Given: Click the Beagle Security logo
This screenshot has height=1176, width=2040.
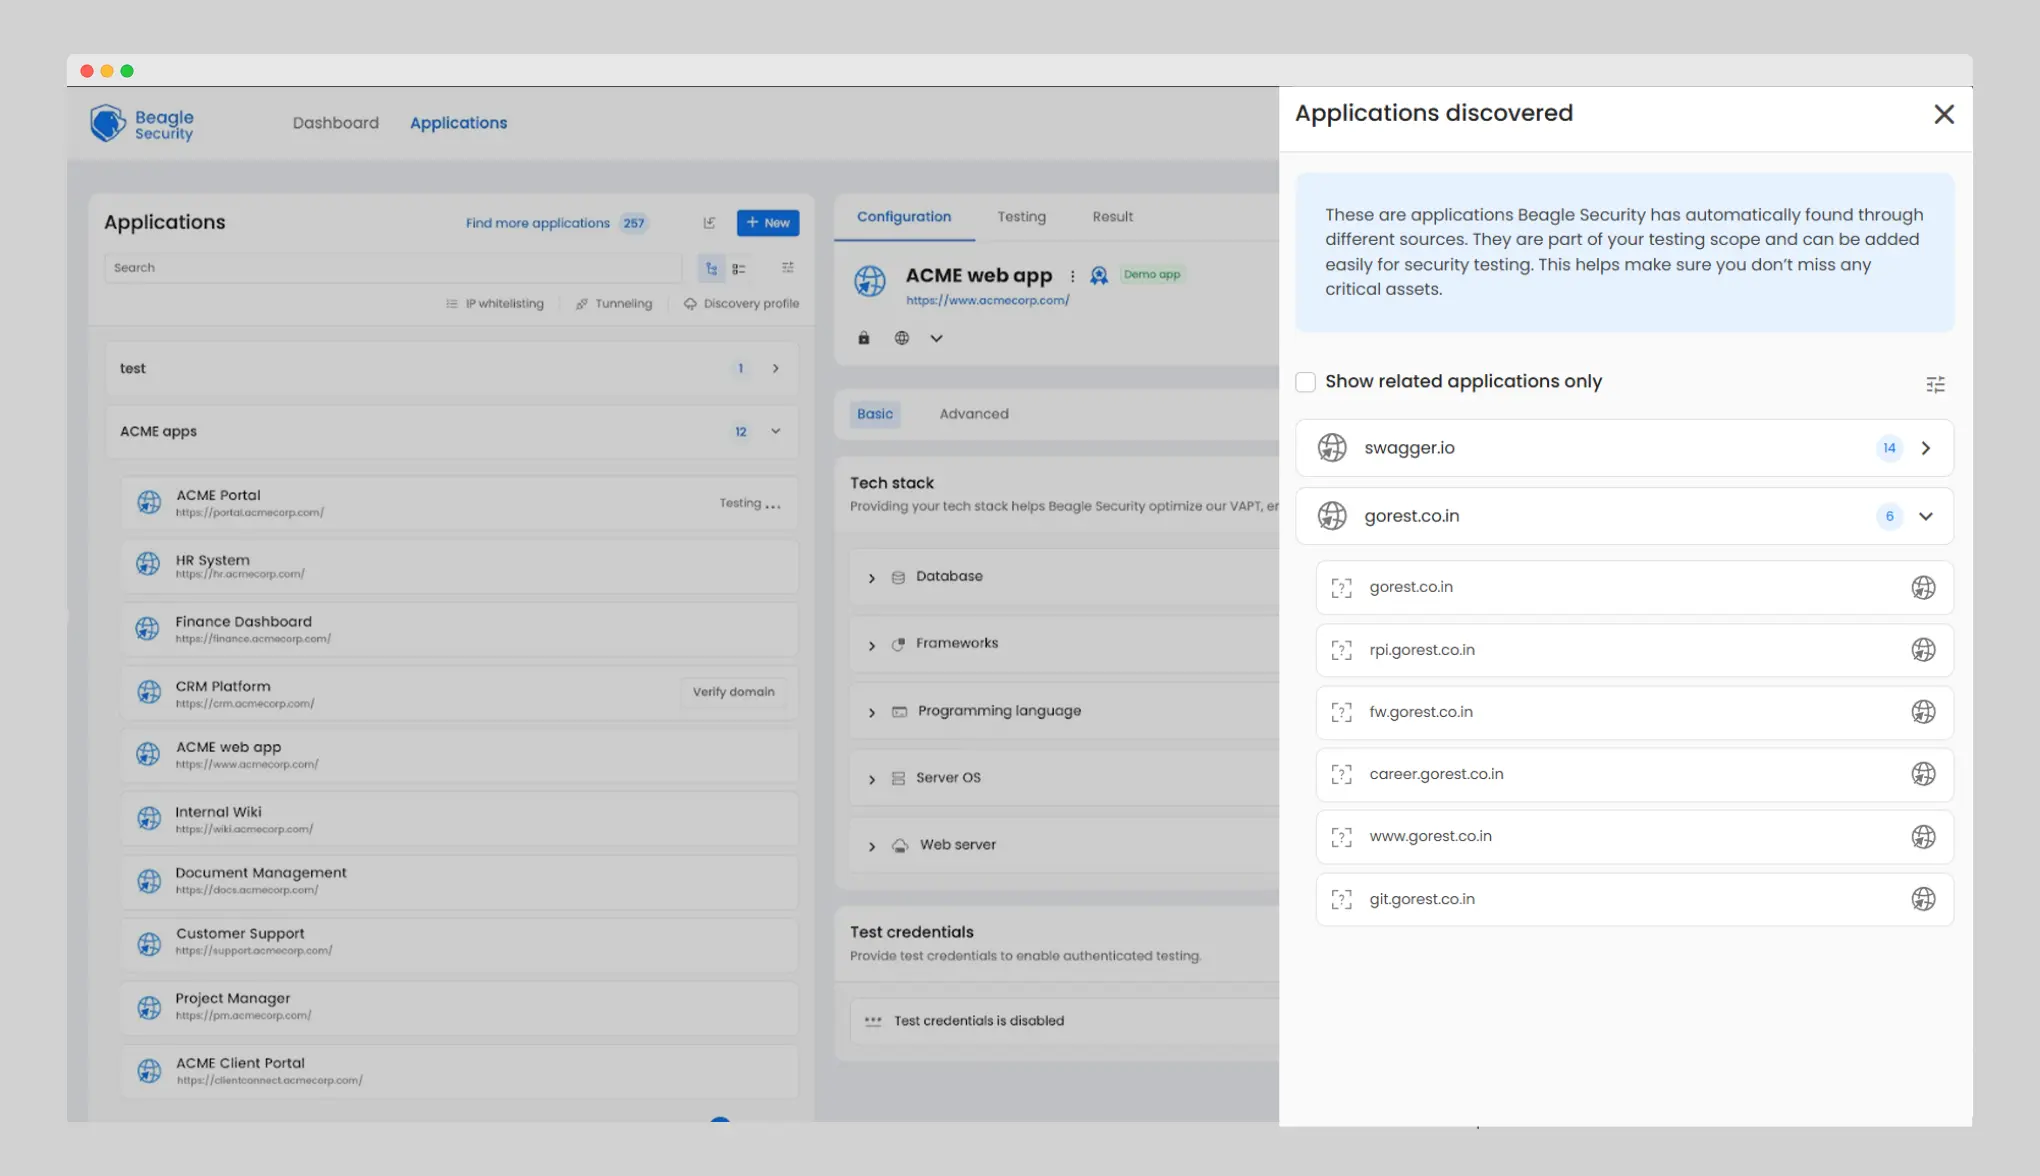Looking at the screenshot, I should click(142, 124).
